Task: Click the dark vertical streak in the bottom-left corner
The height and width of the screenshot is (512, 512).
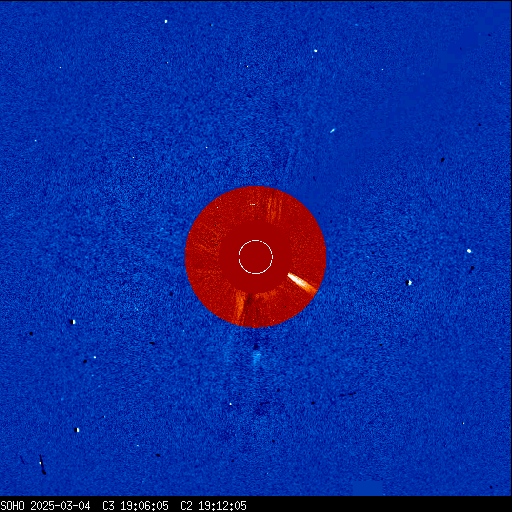Action: (x=42, y=464)
